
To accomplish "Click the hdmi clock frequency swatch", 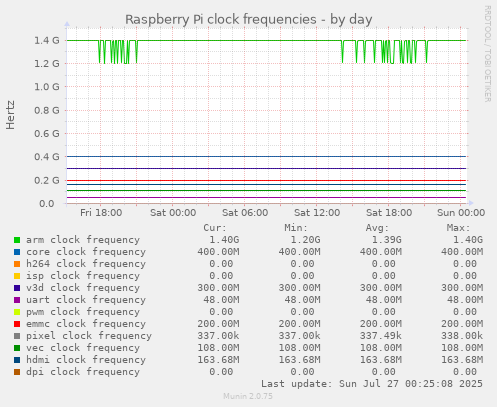I will pos(17,360).
